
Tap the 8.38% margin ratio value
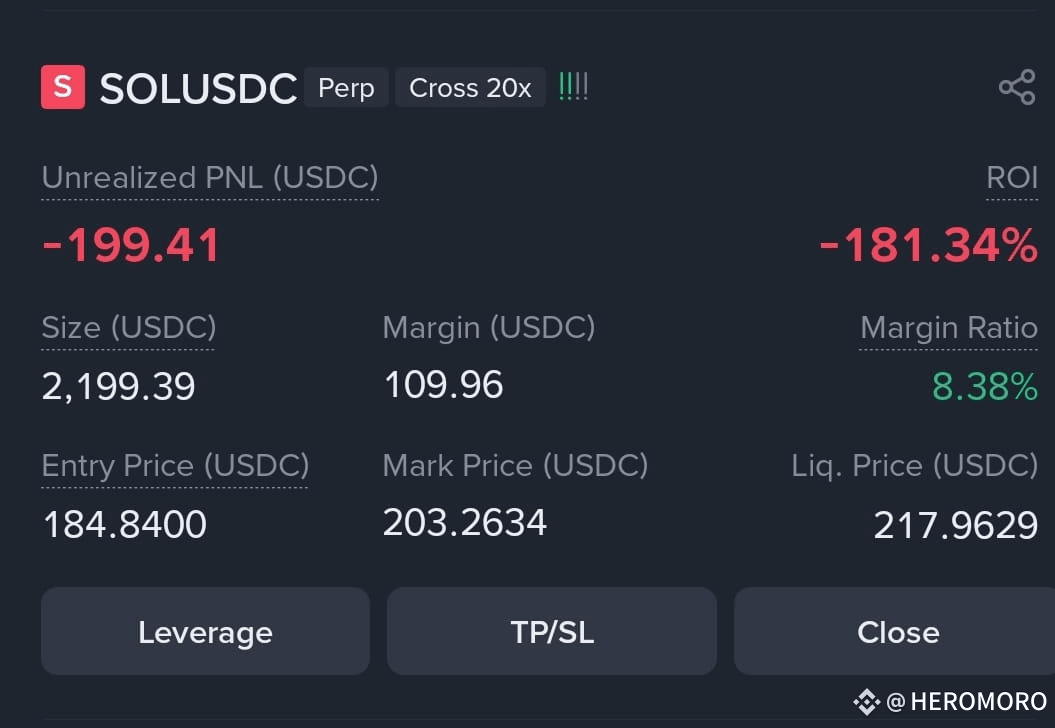[x=985, y=386]
